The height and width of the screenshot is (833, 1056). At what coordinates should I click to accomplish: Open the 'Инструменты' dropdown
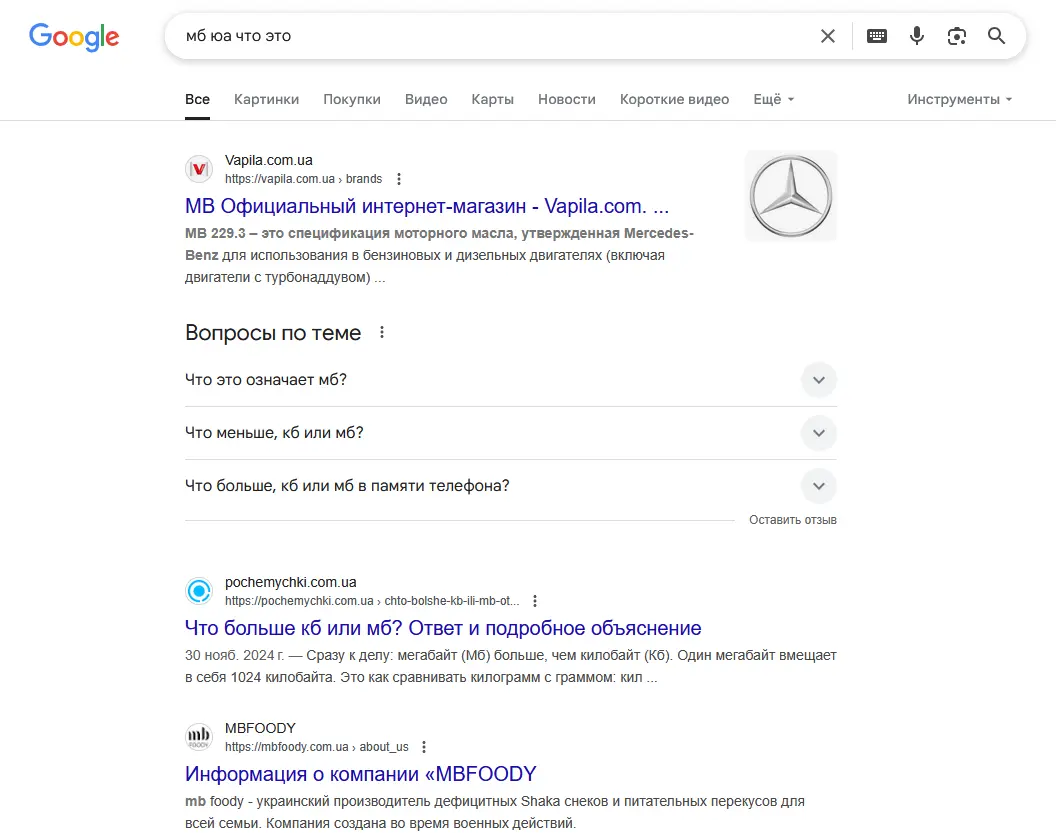coord(959,100)
